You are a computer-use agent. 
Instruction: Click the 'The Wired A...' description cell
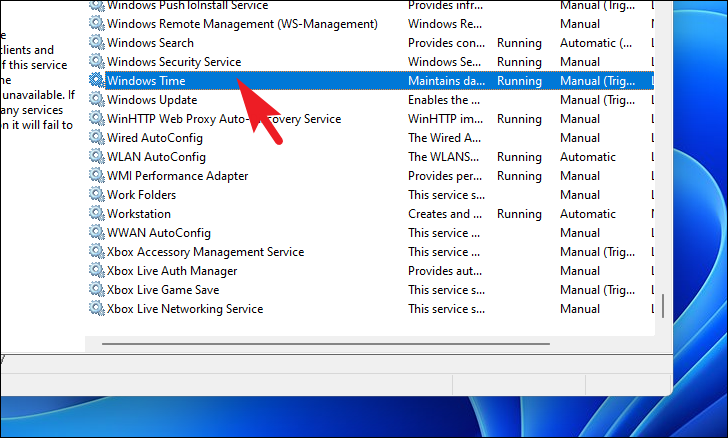click(x=445, y=138)
